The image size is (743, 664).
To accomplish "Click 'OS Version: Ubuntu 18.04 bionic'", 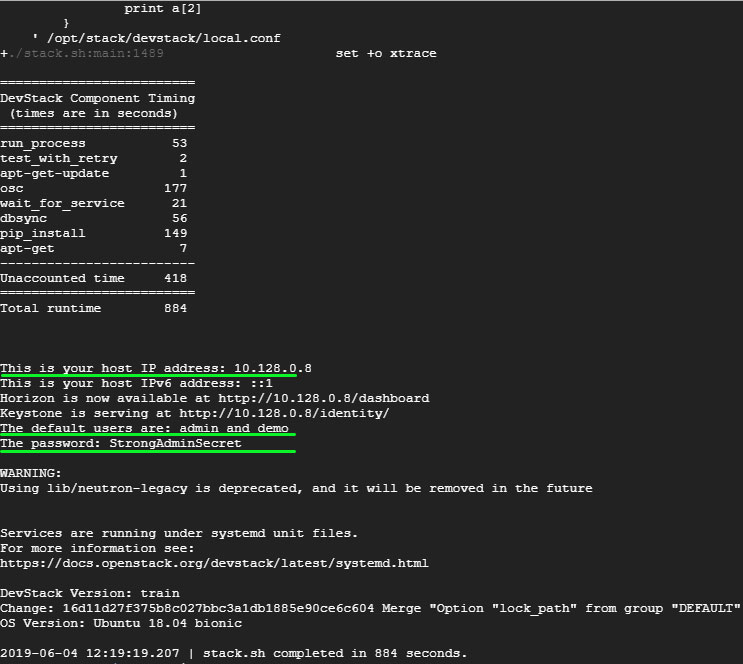I will pos(121,623).
